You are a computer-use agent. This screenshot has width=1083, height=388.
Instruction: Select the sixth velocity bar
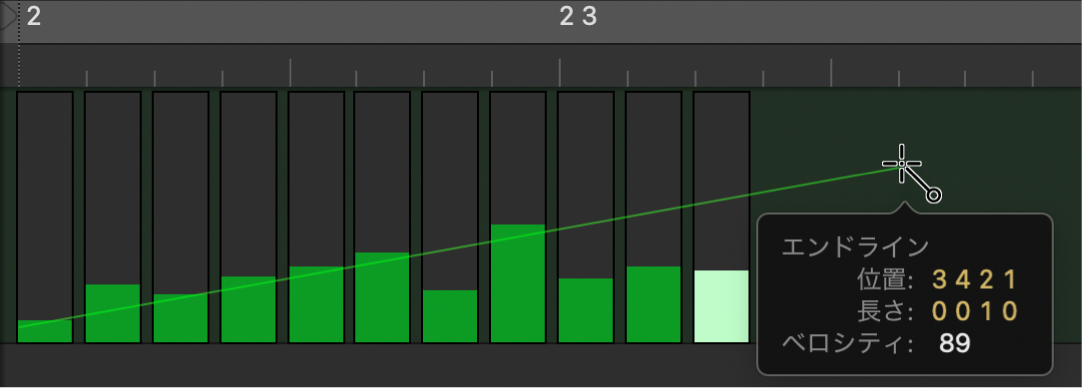click(x=383, y=298)
